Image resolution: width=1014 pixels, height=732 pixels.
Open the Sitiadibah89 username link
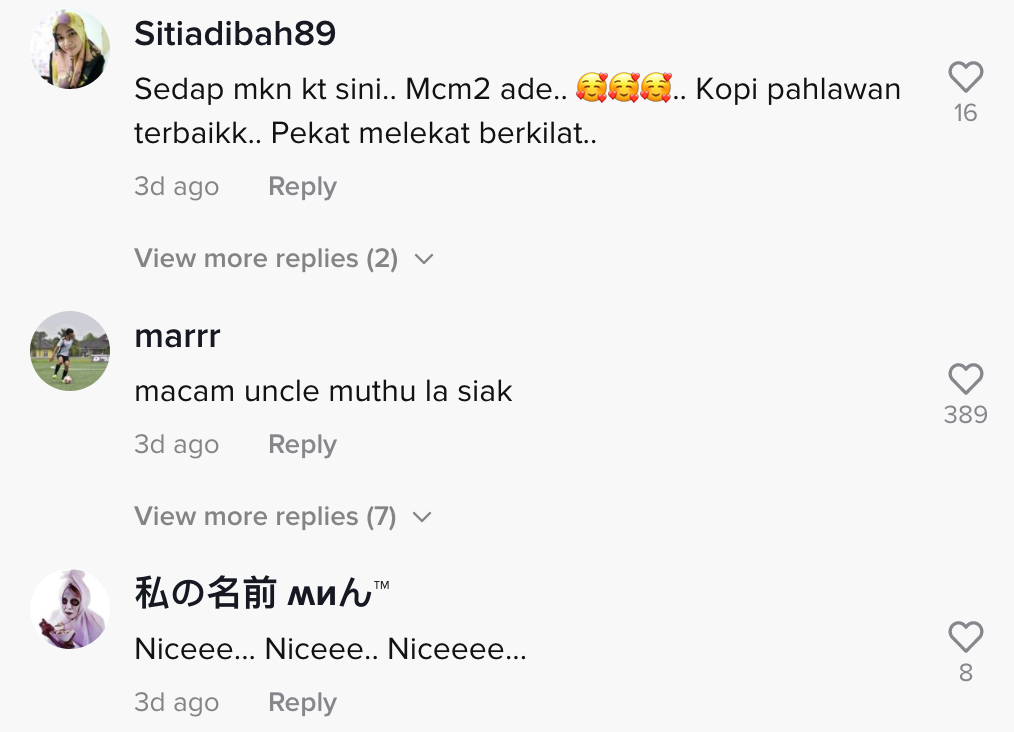tap(235, 35)
